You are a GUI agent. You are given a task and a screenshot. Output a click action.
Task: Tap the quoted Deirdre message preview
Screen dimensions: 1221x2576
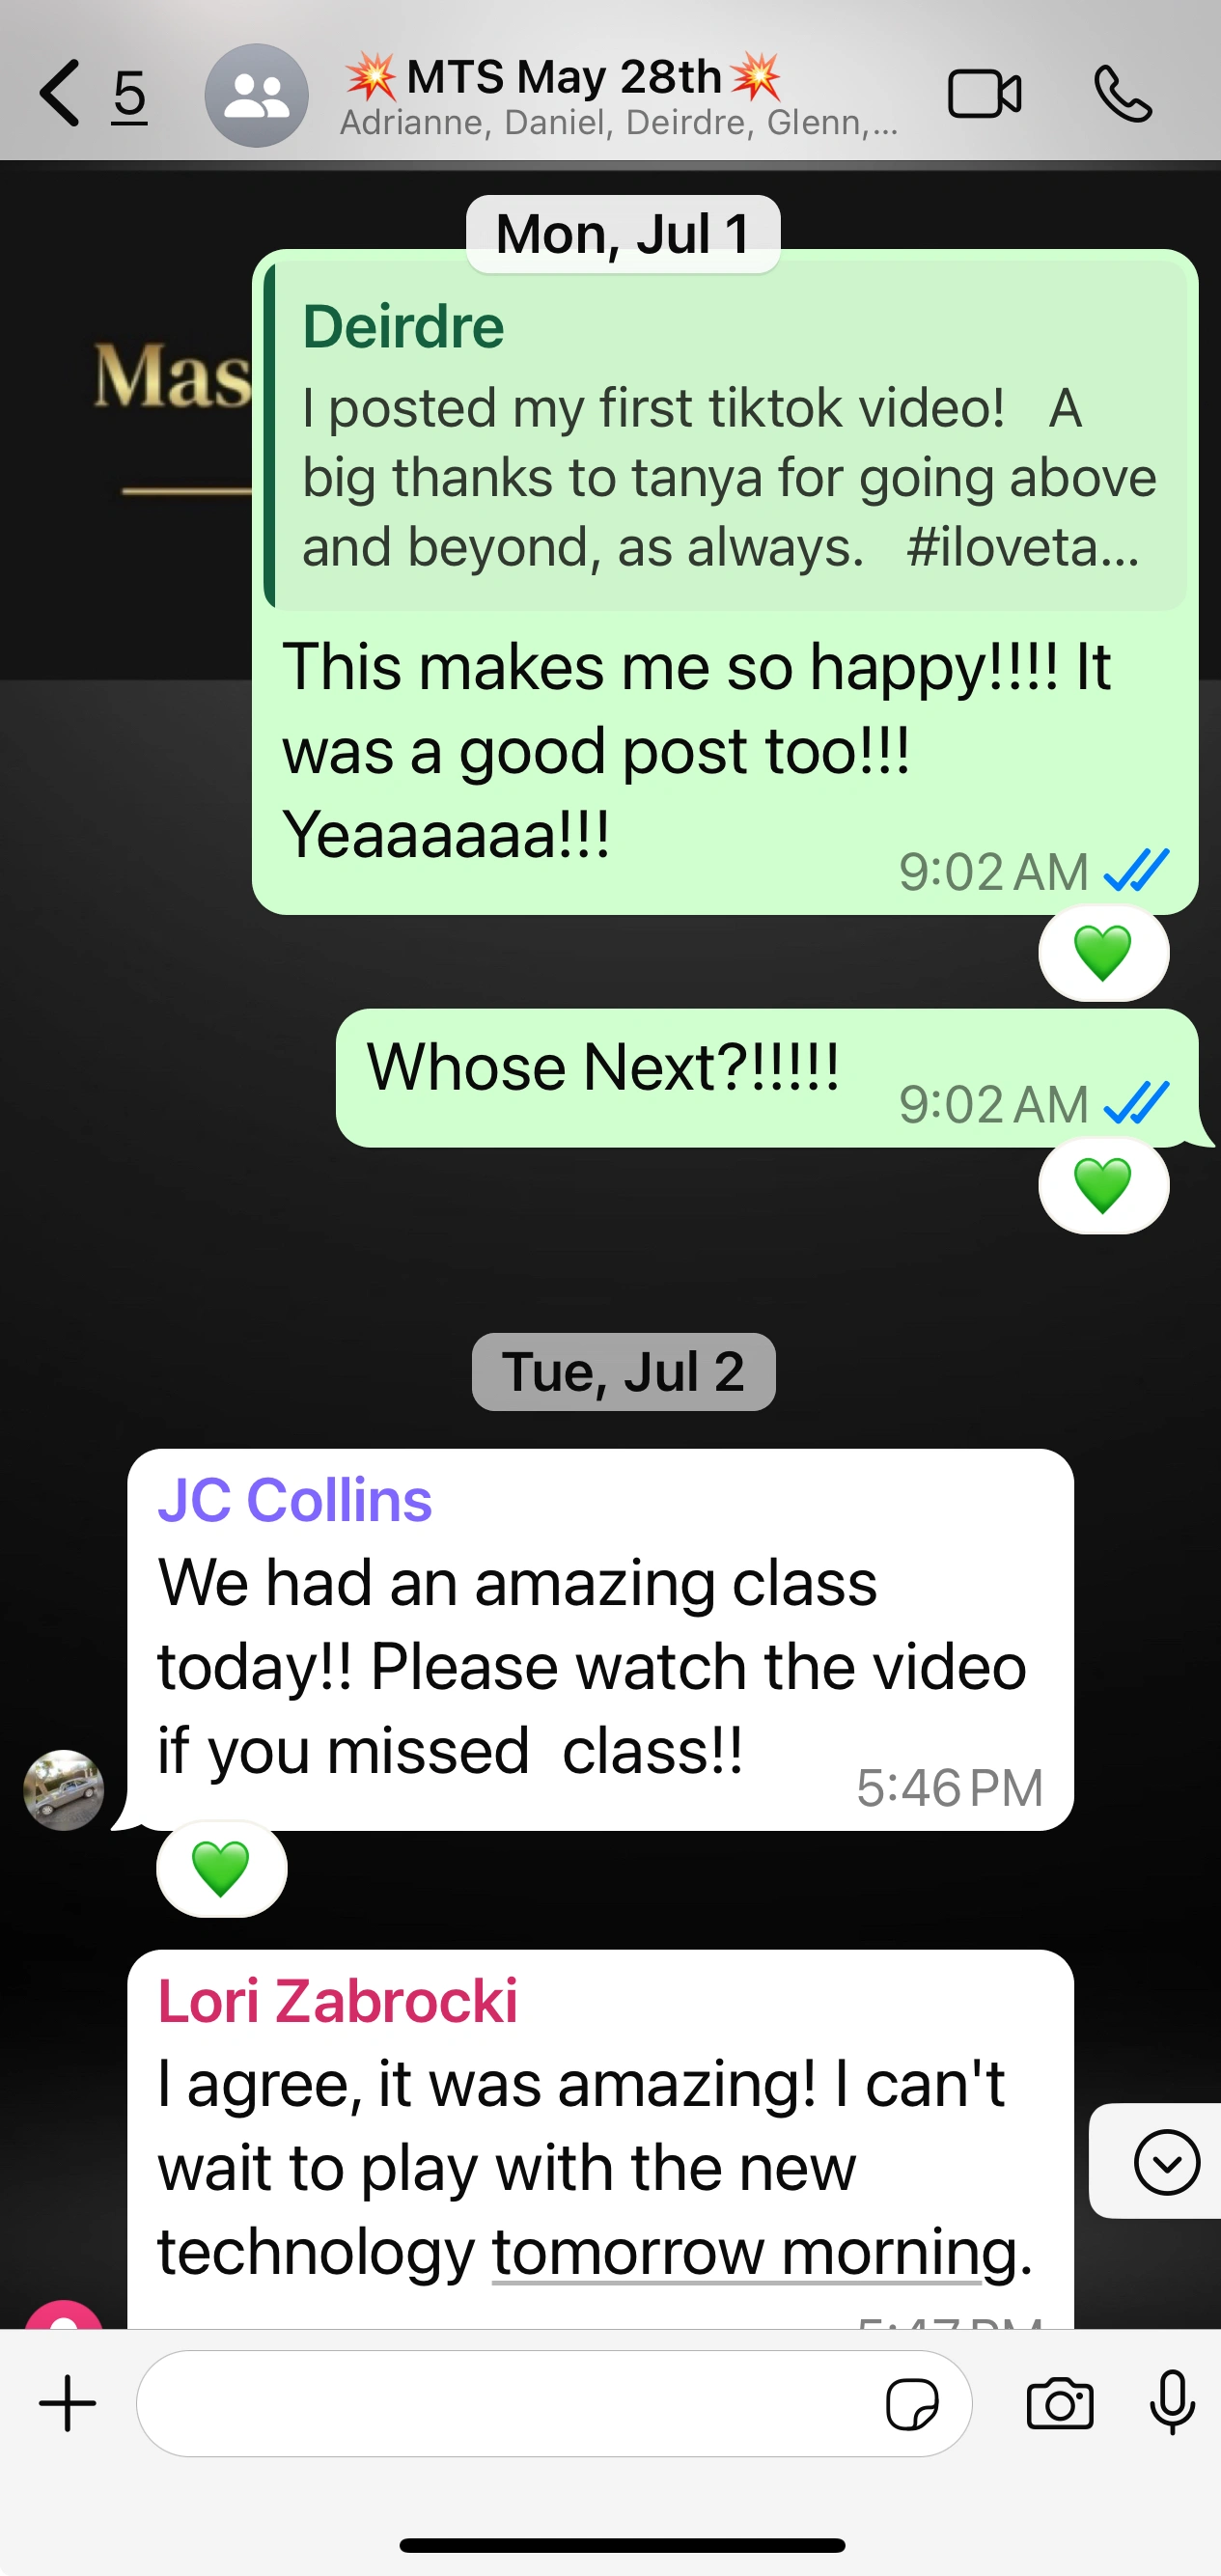tap(725, 435)
